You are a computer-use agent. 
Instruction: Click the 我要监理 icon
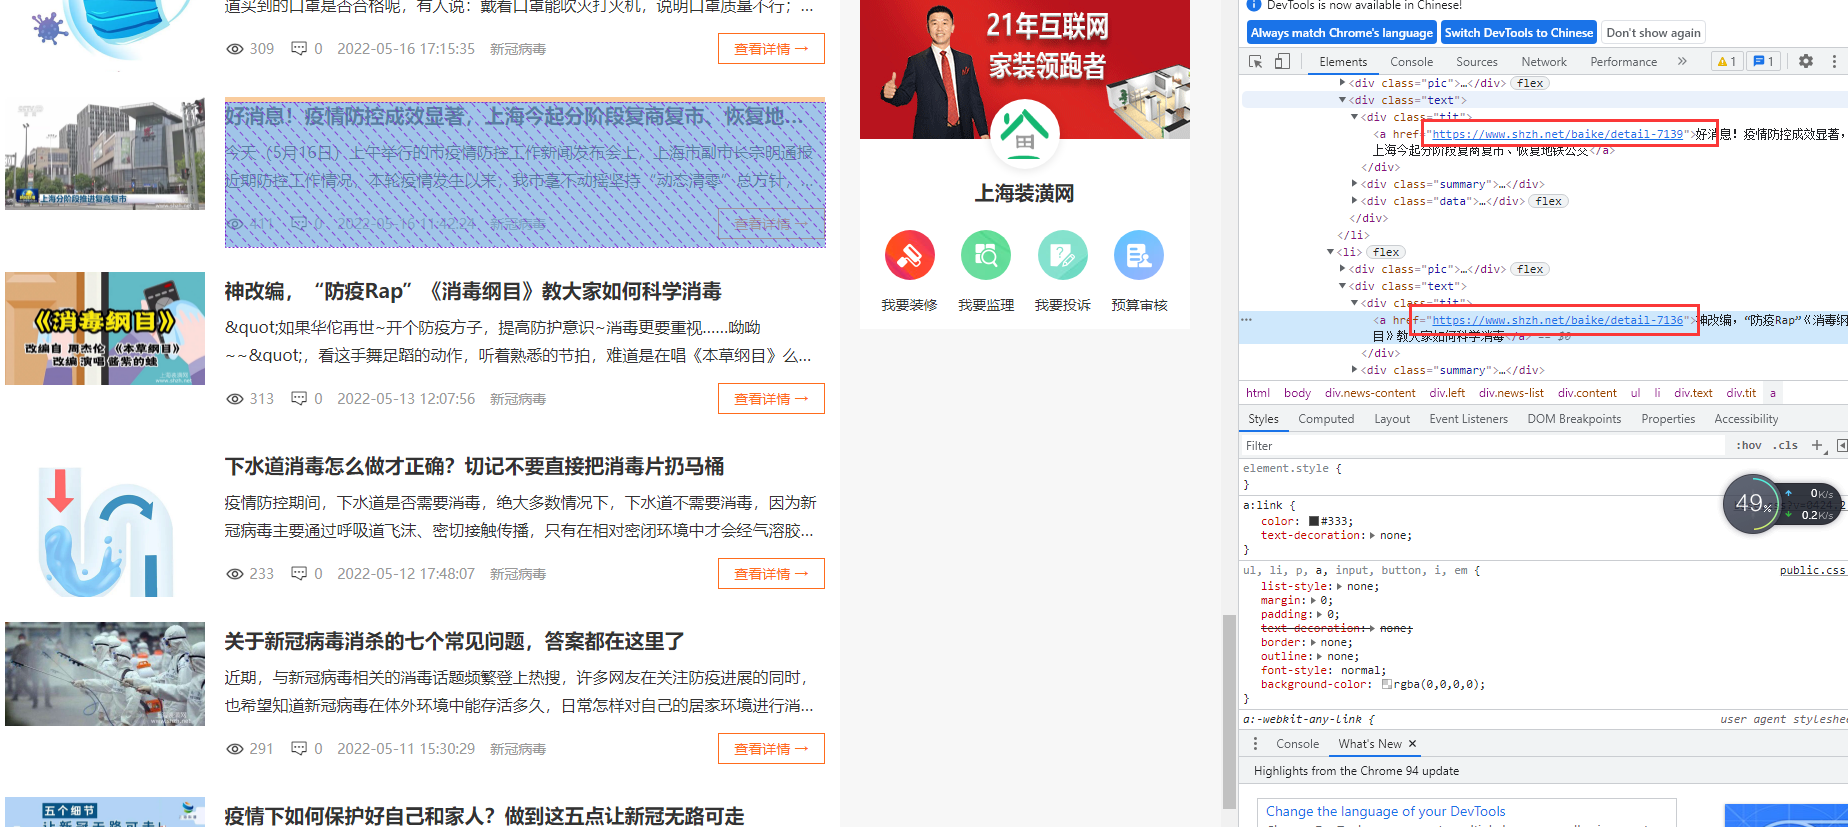986,256
